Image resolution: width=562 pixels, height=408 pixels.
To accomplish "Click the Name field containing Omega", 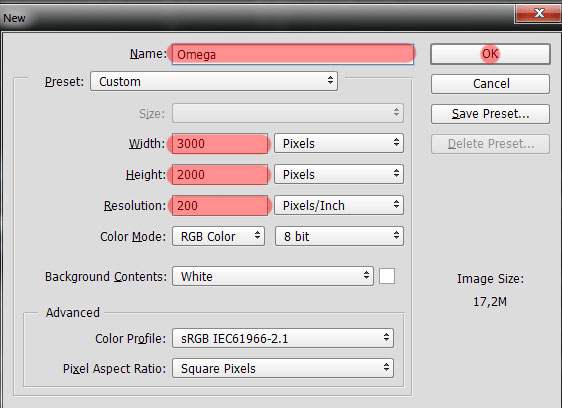I will click(292, 54).
